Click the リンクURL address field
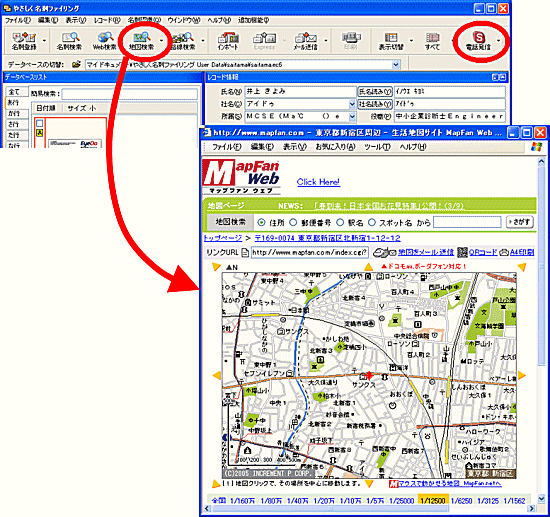 click(x=309, y=253)
